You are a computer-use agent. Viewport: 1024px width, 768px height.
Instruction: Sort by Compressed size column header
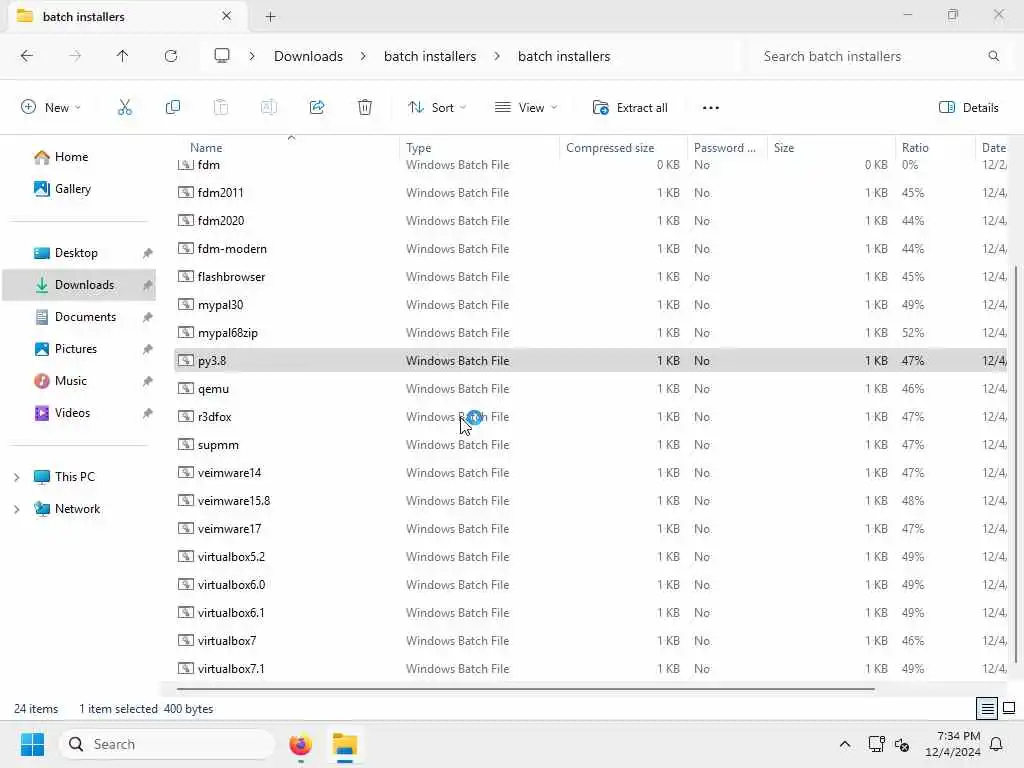pos(610,148)
